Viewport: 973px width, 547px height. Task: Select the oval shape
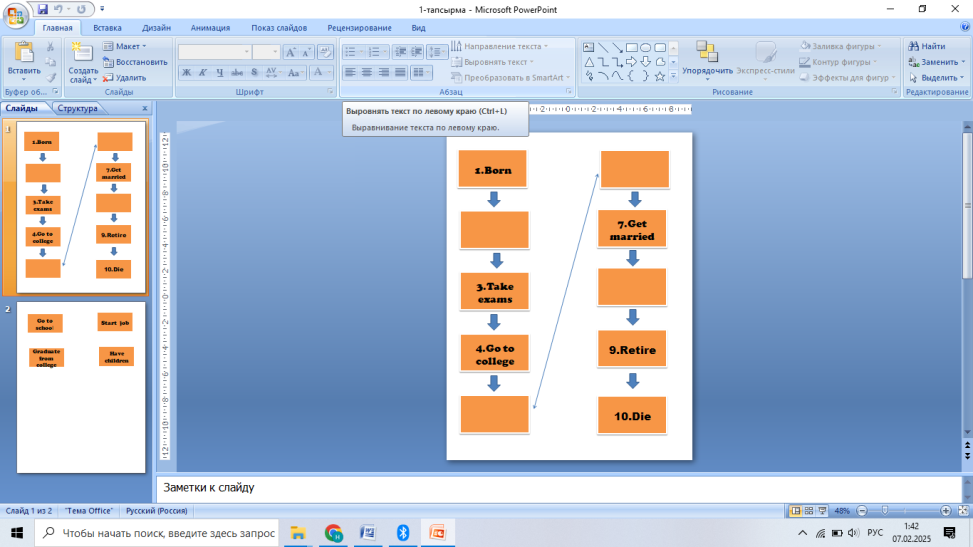tap(646, 47)
